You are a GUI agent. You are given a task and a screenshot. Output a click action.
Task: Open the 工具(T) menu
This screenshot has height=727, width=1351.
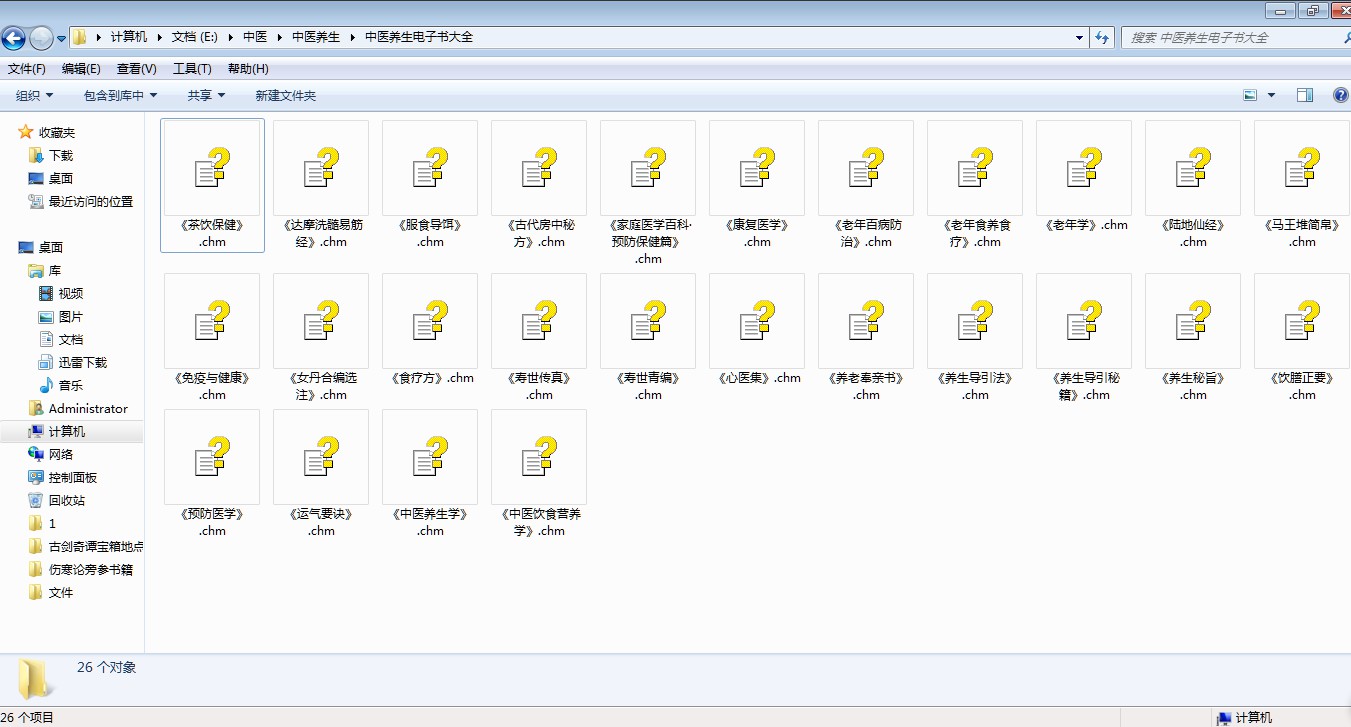coord(192,69)
